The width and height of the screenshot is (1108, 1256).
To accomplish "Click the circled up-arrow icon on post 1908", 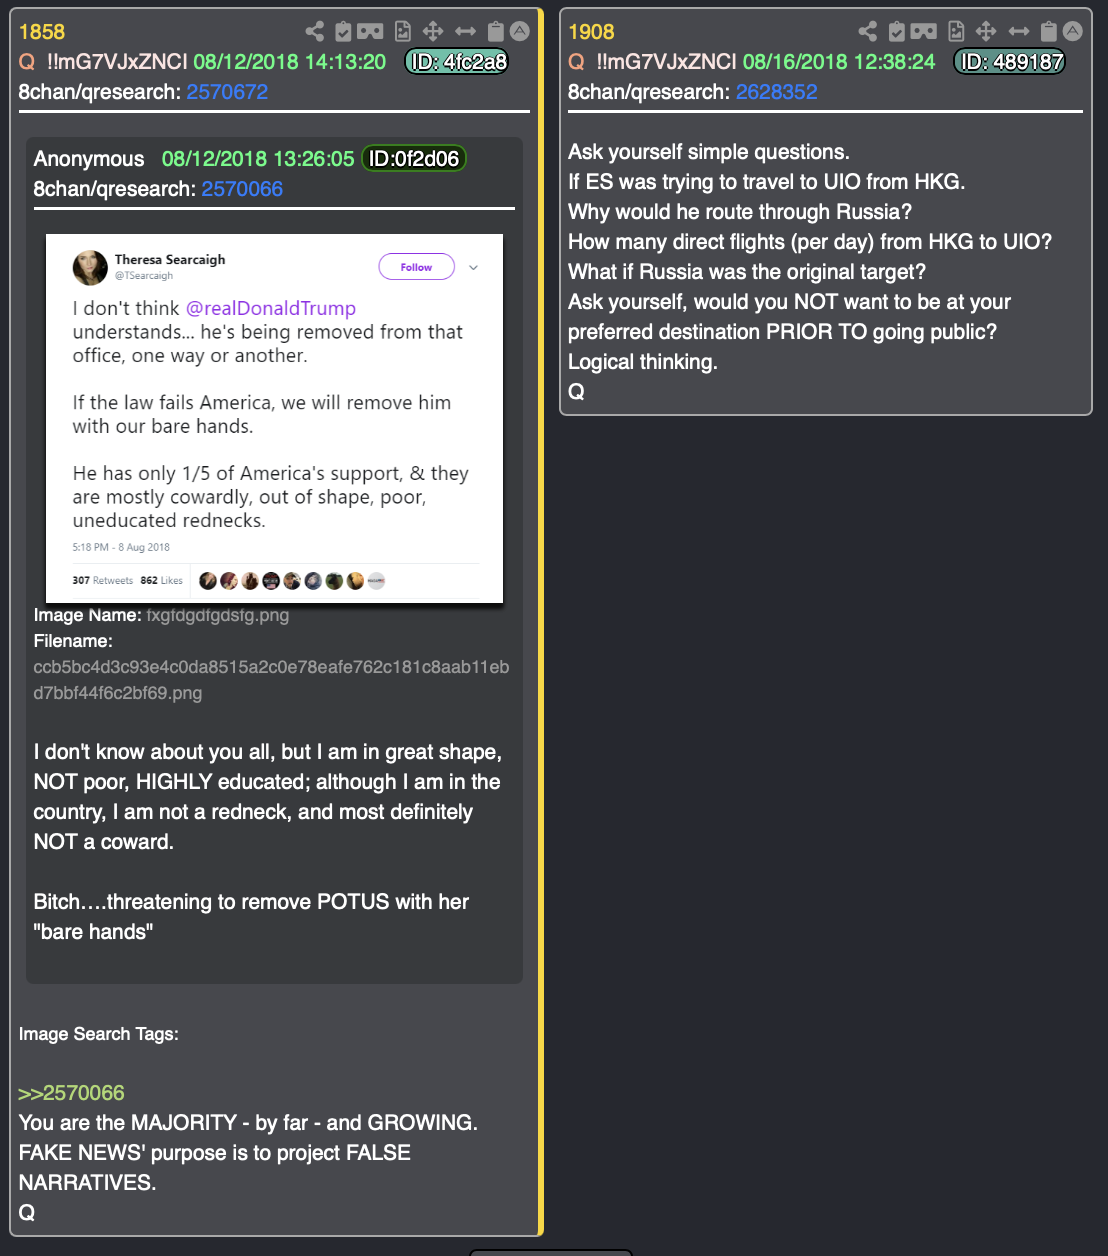I will tap(1073, 31).
